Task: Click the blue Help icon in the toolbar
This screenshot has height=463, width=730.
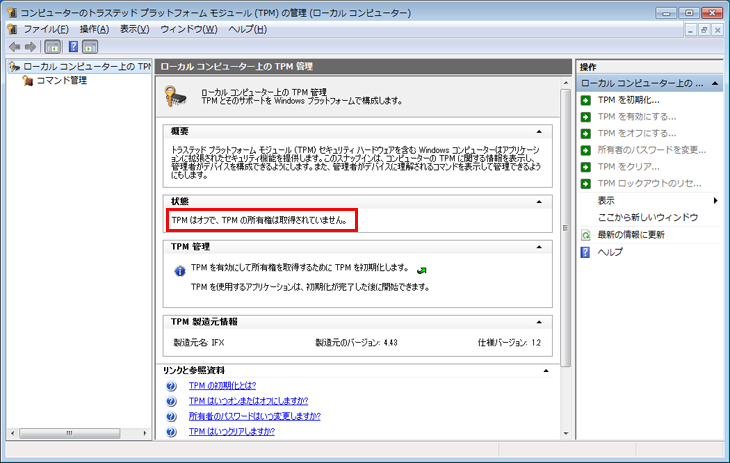Action: pos(73,47)
